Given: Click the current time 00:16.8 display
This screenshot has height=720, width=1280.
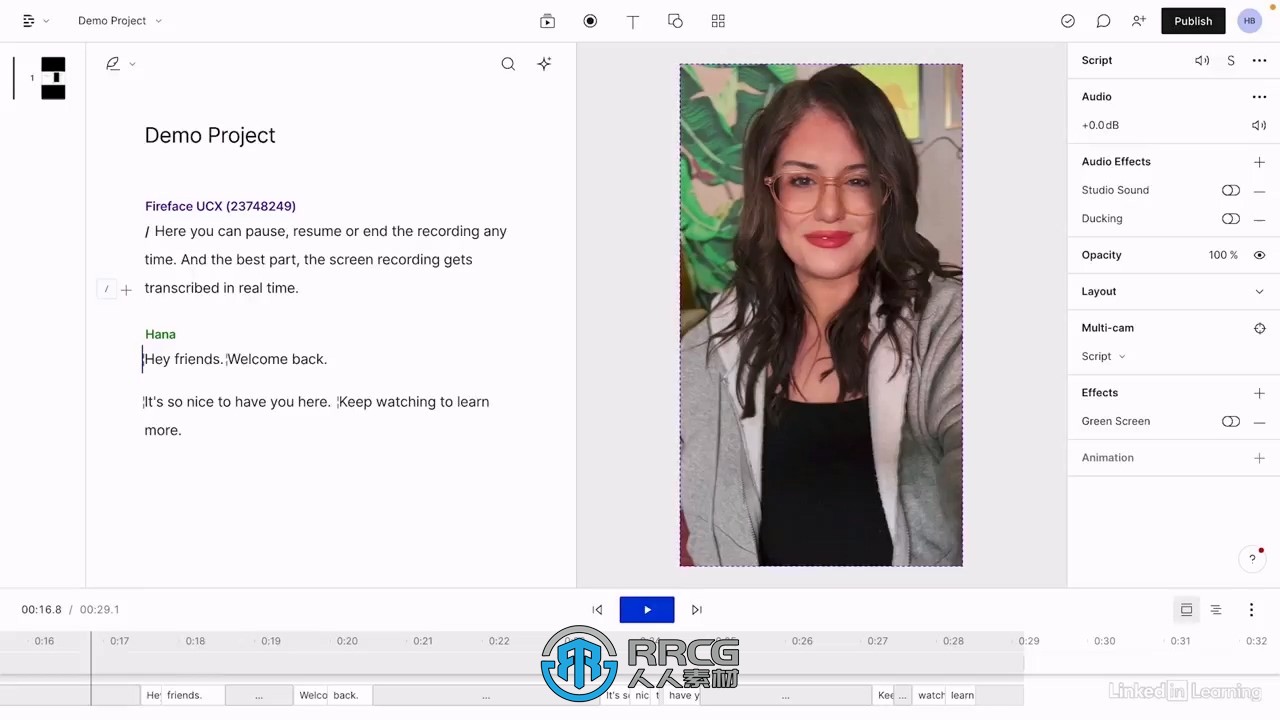Looking at the screenshot, I should click(x=41, y=610).
